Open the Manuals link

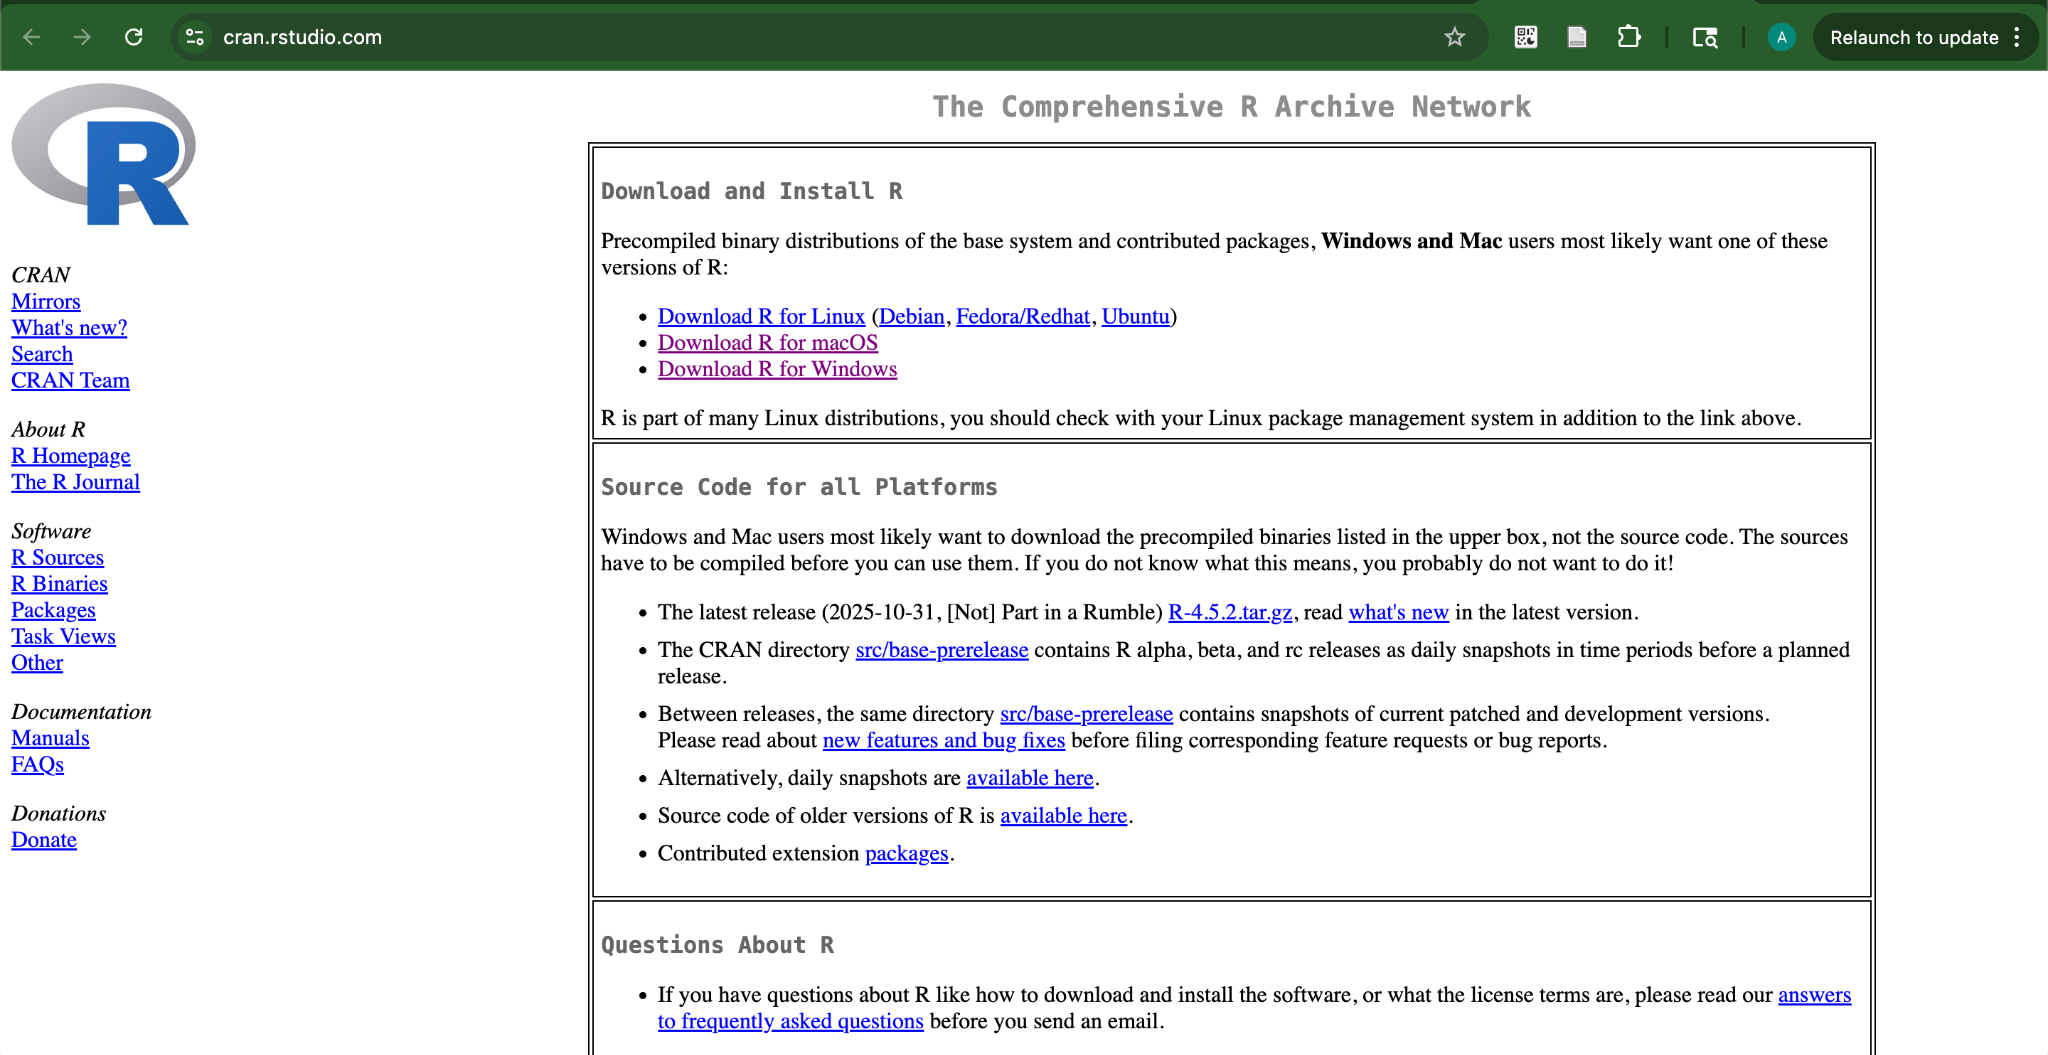point(50,738)
